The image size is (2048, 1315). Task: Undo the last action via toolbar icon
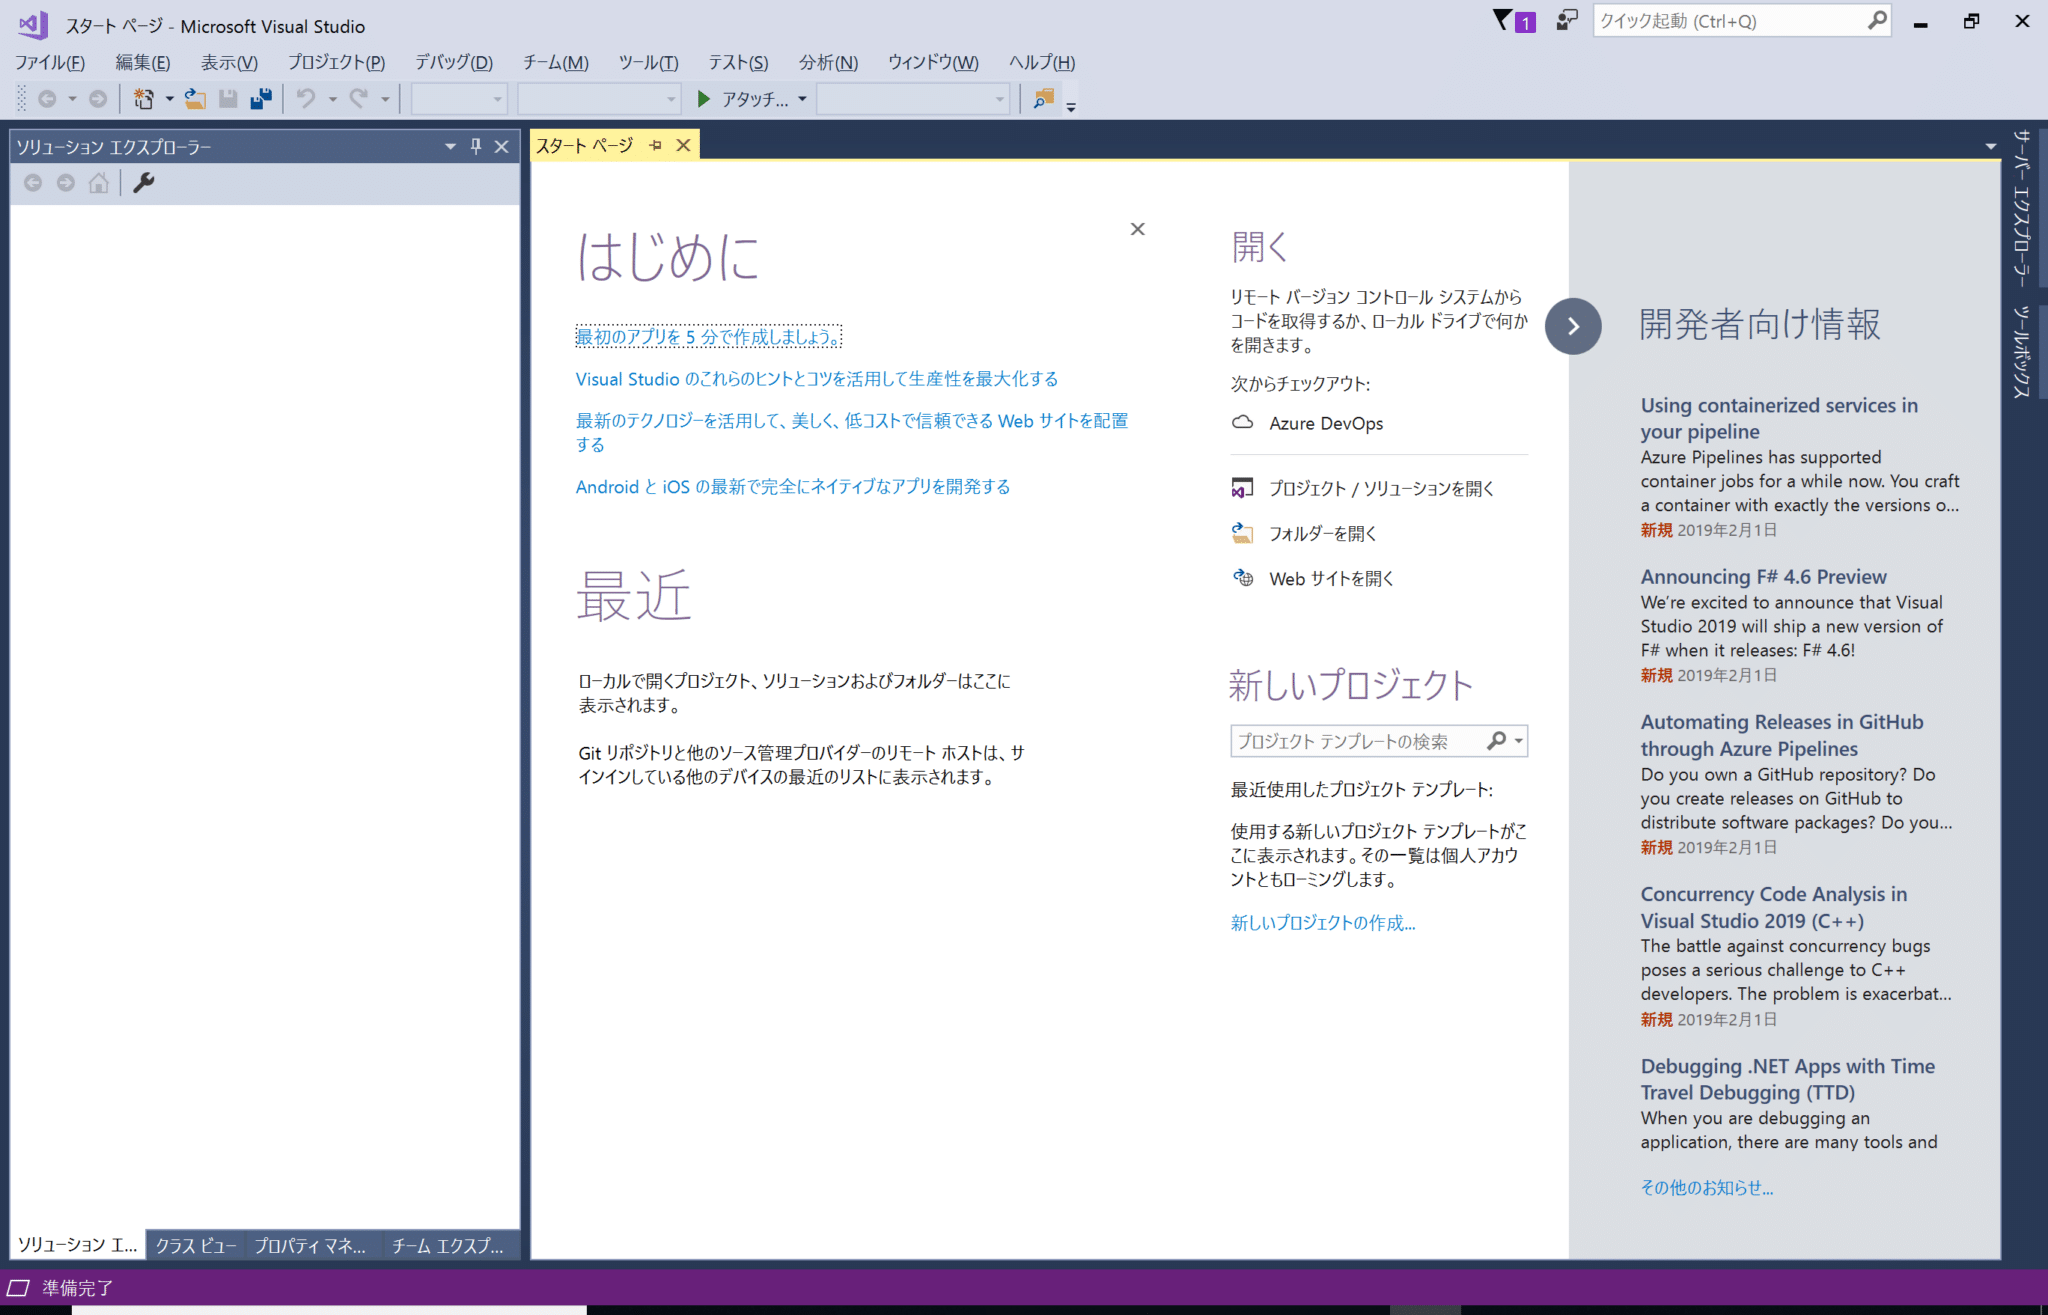click(x=306, y=98)
